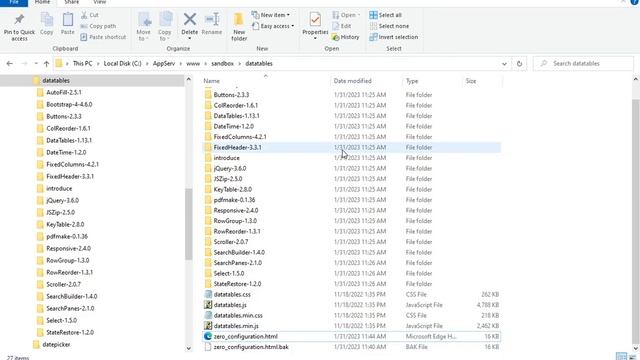Switch to the Share ribbon tab
640x360 pixels.
(71, 2)
